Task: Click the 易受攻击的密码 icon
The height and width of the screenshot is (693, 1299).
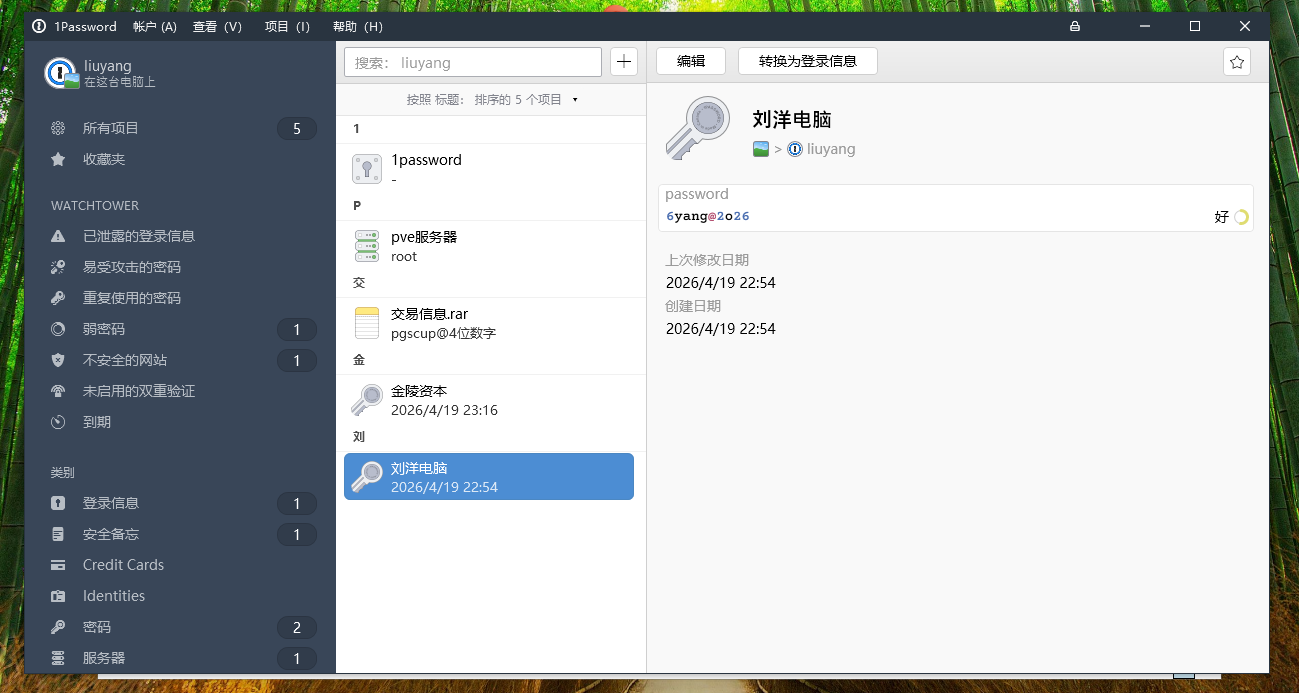Action: (x=58, y=267)
